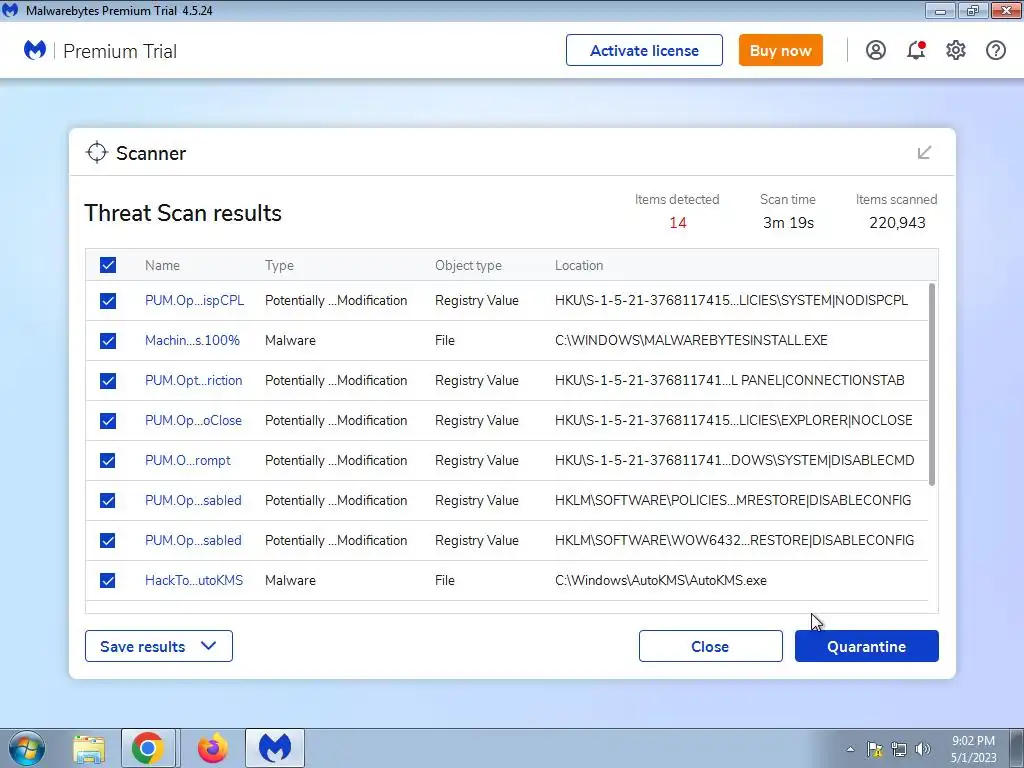The height and width of the screenshot is (768, 1024).
Task: Quarantine the selected threats
Action: tap(867, 646)
